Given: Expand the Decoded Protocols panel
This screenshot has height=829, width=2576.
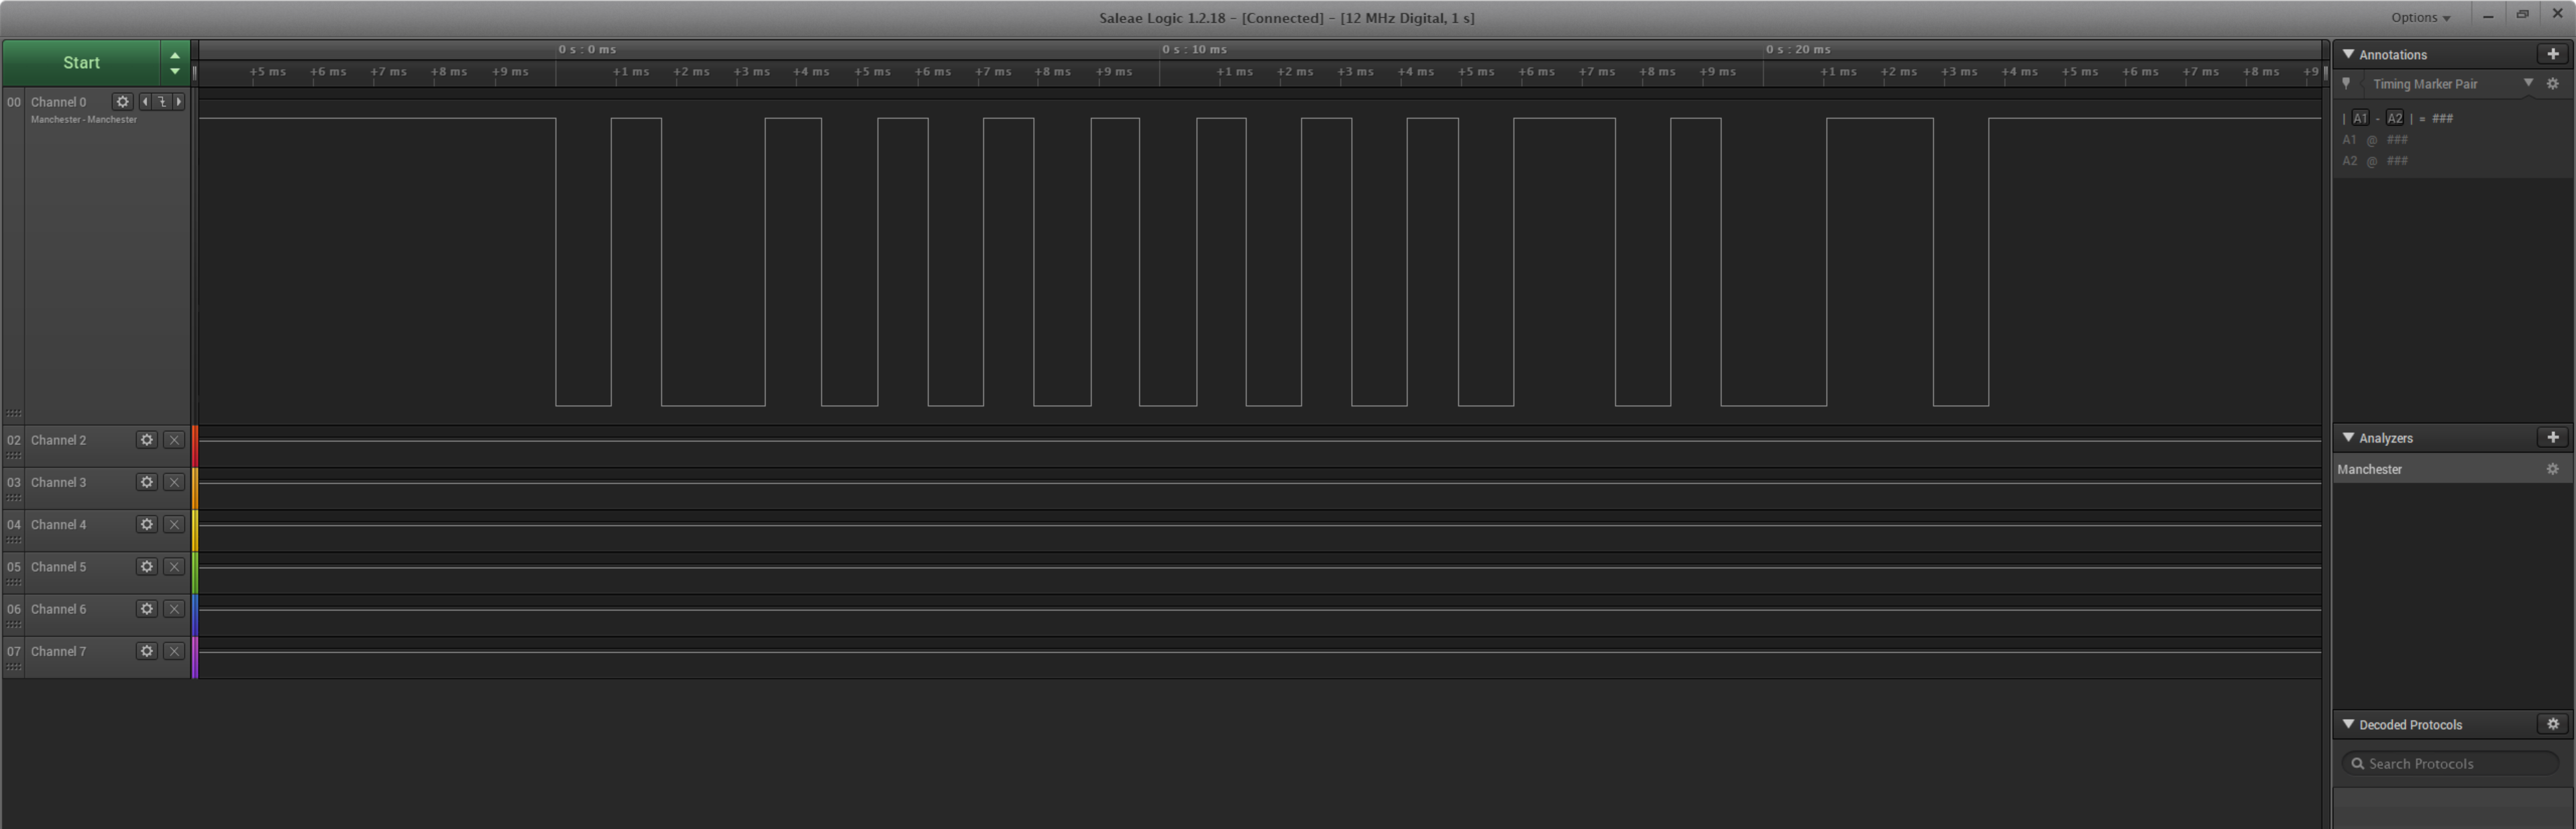Looking at the screenshot, I should 2349,724.
